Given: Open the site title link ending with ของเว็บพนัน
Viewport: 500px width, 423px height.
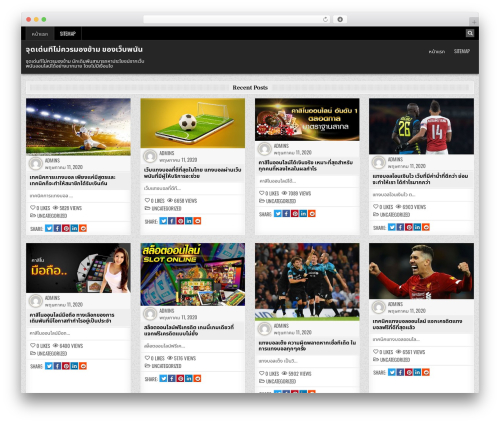Looking at the screenshot, I should tap(84, 49).
